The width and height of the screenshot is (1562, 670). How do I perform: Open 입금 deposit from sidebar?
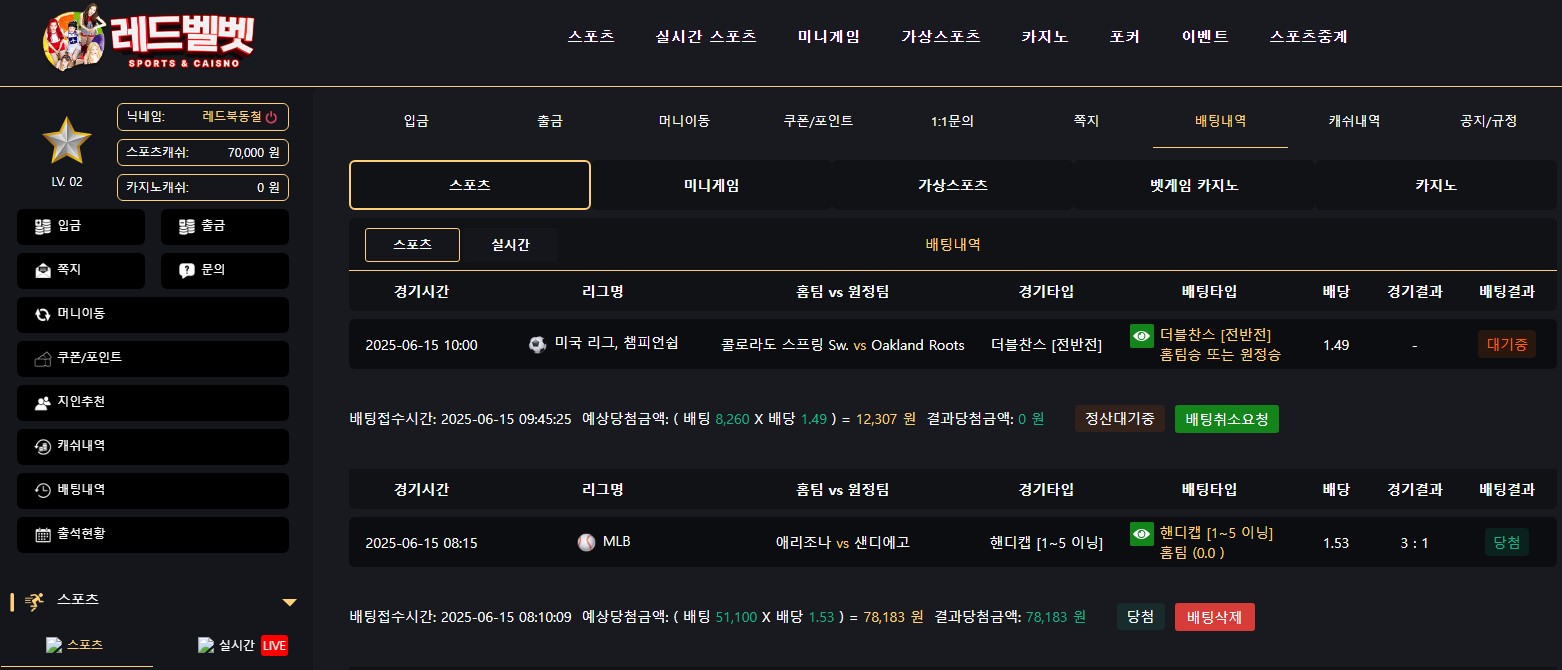[x=81, y=227]
